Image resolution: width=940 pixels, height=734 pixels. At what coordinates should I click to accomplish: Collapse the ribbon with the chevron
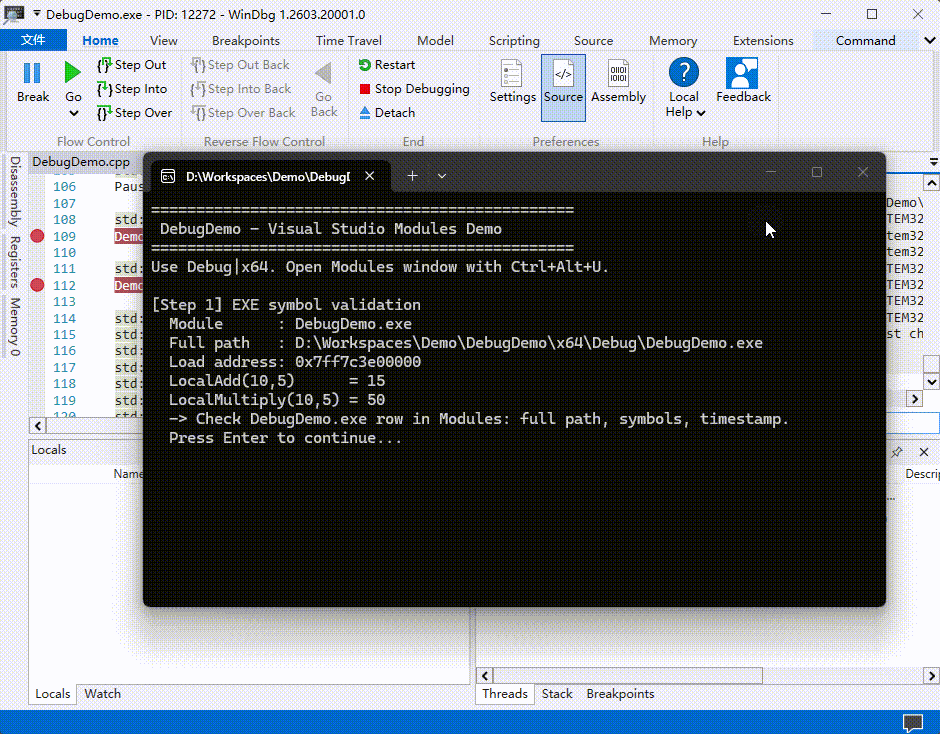pyautogui.click(x=929, y=41)
